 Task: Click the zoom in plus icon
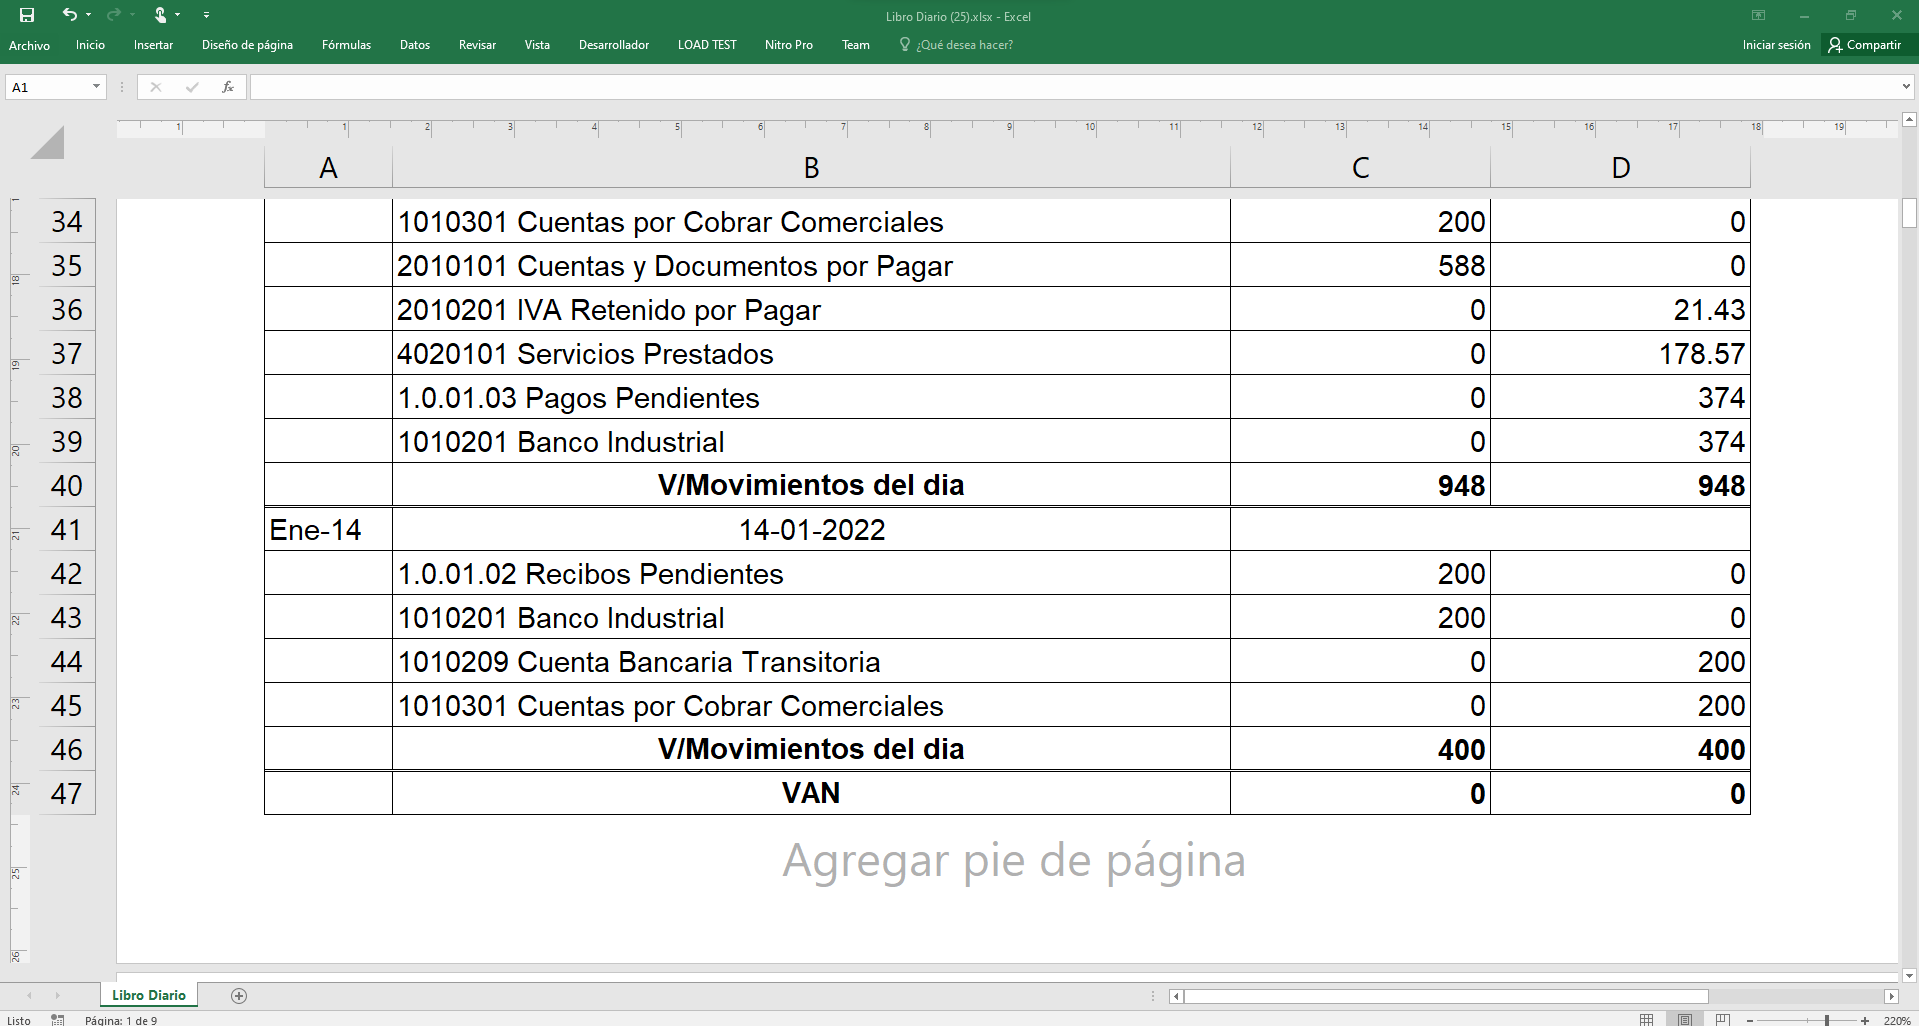point(1864,1020)
